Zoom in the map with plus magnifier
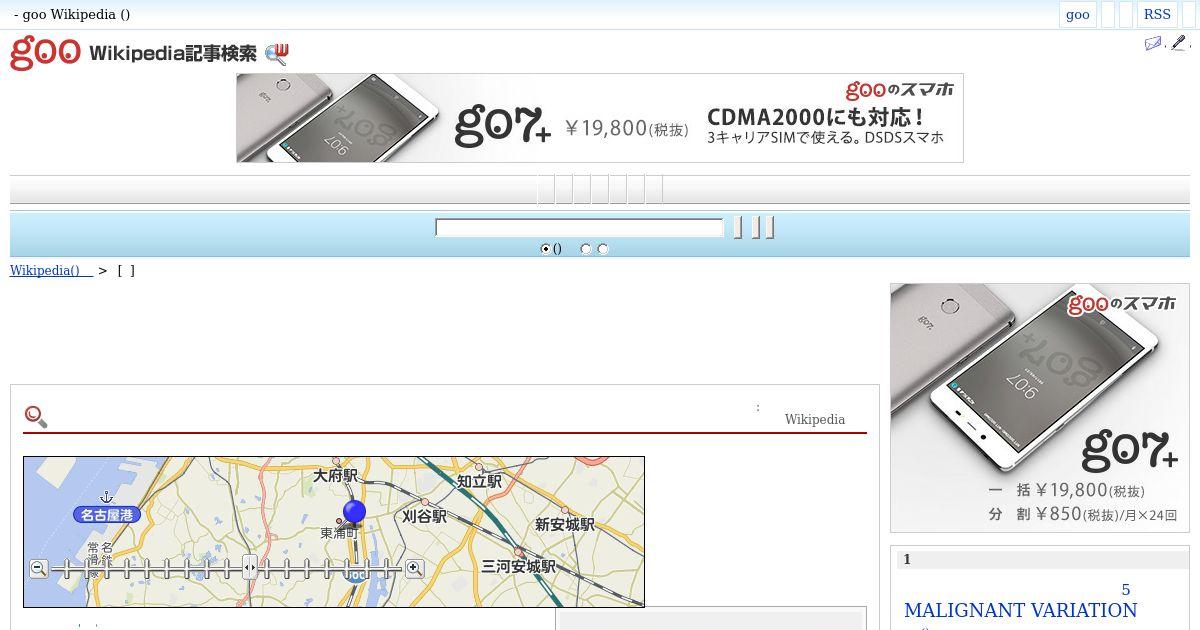 (414, 569)
